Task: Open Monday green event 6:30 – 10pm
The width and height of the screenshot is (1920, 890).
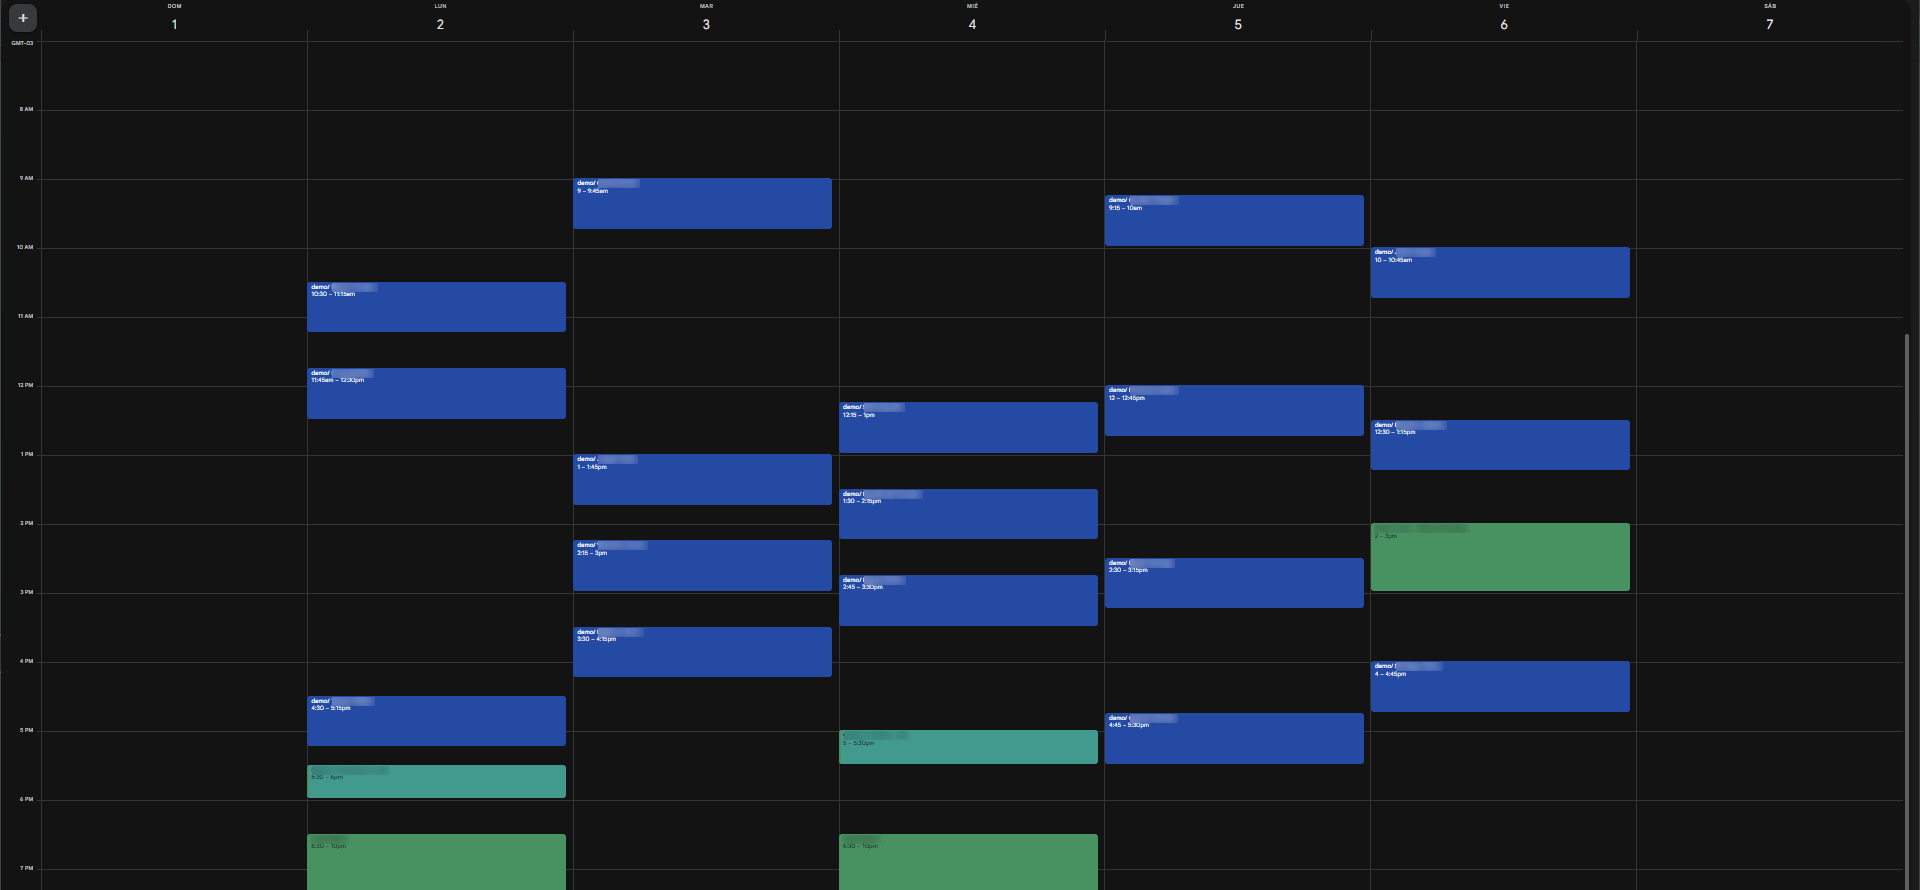Action: [x=436, y=862]
